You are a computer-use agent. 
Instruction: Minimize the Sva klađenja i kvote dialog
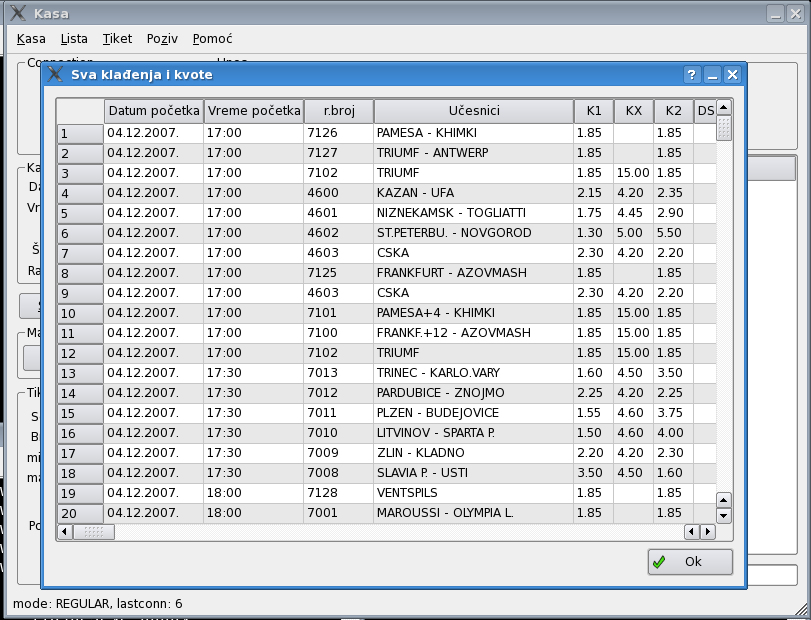[713, 75]
